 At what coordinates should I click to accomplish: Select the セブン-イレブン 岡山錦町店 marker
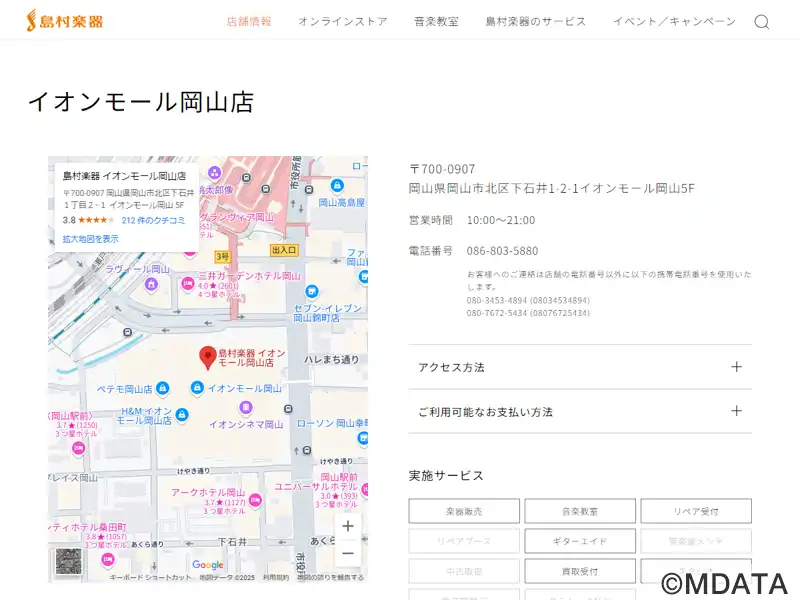[312, 291]
